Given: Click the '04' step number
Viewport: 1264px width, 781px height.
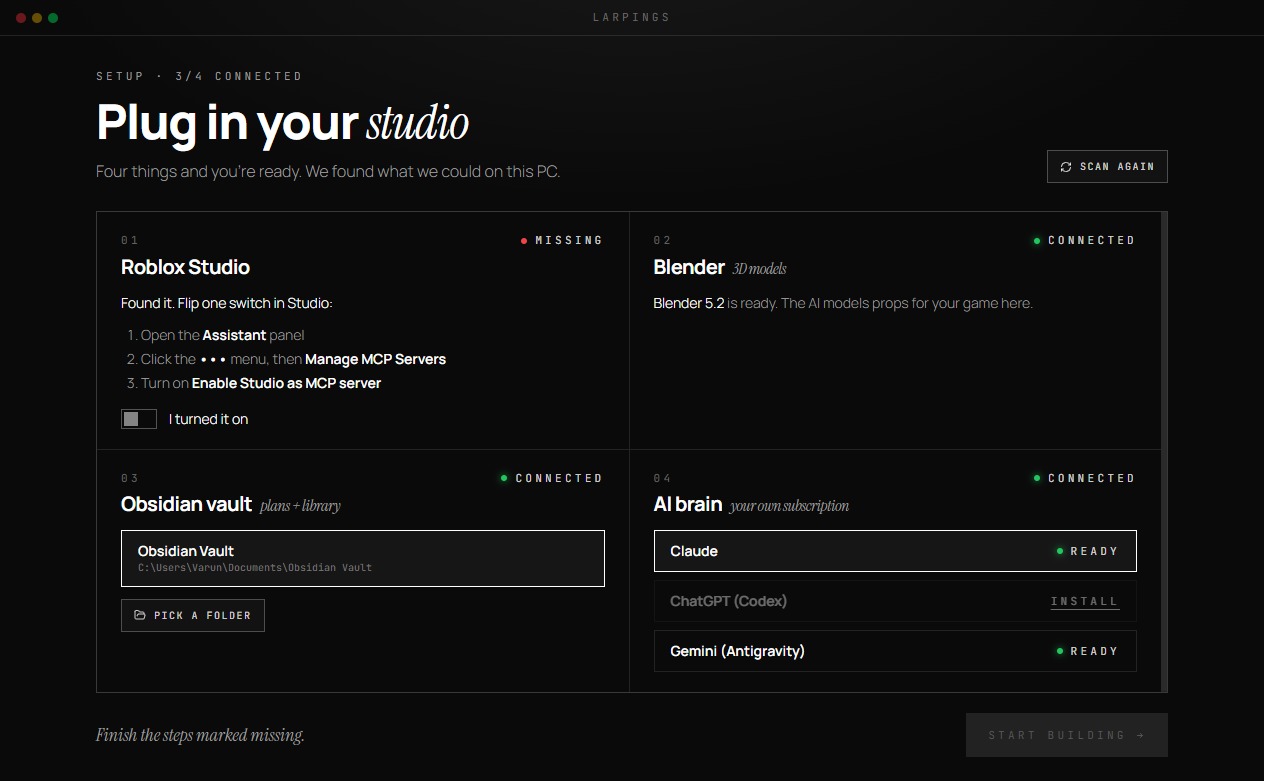Looking at the screenshot, I should pos(662,478).
